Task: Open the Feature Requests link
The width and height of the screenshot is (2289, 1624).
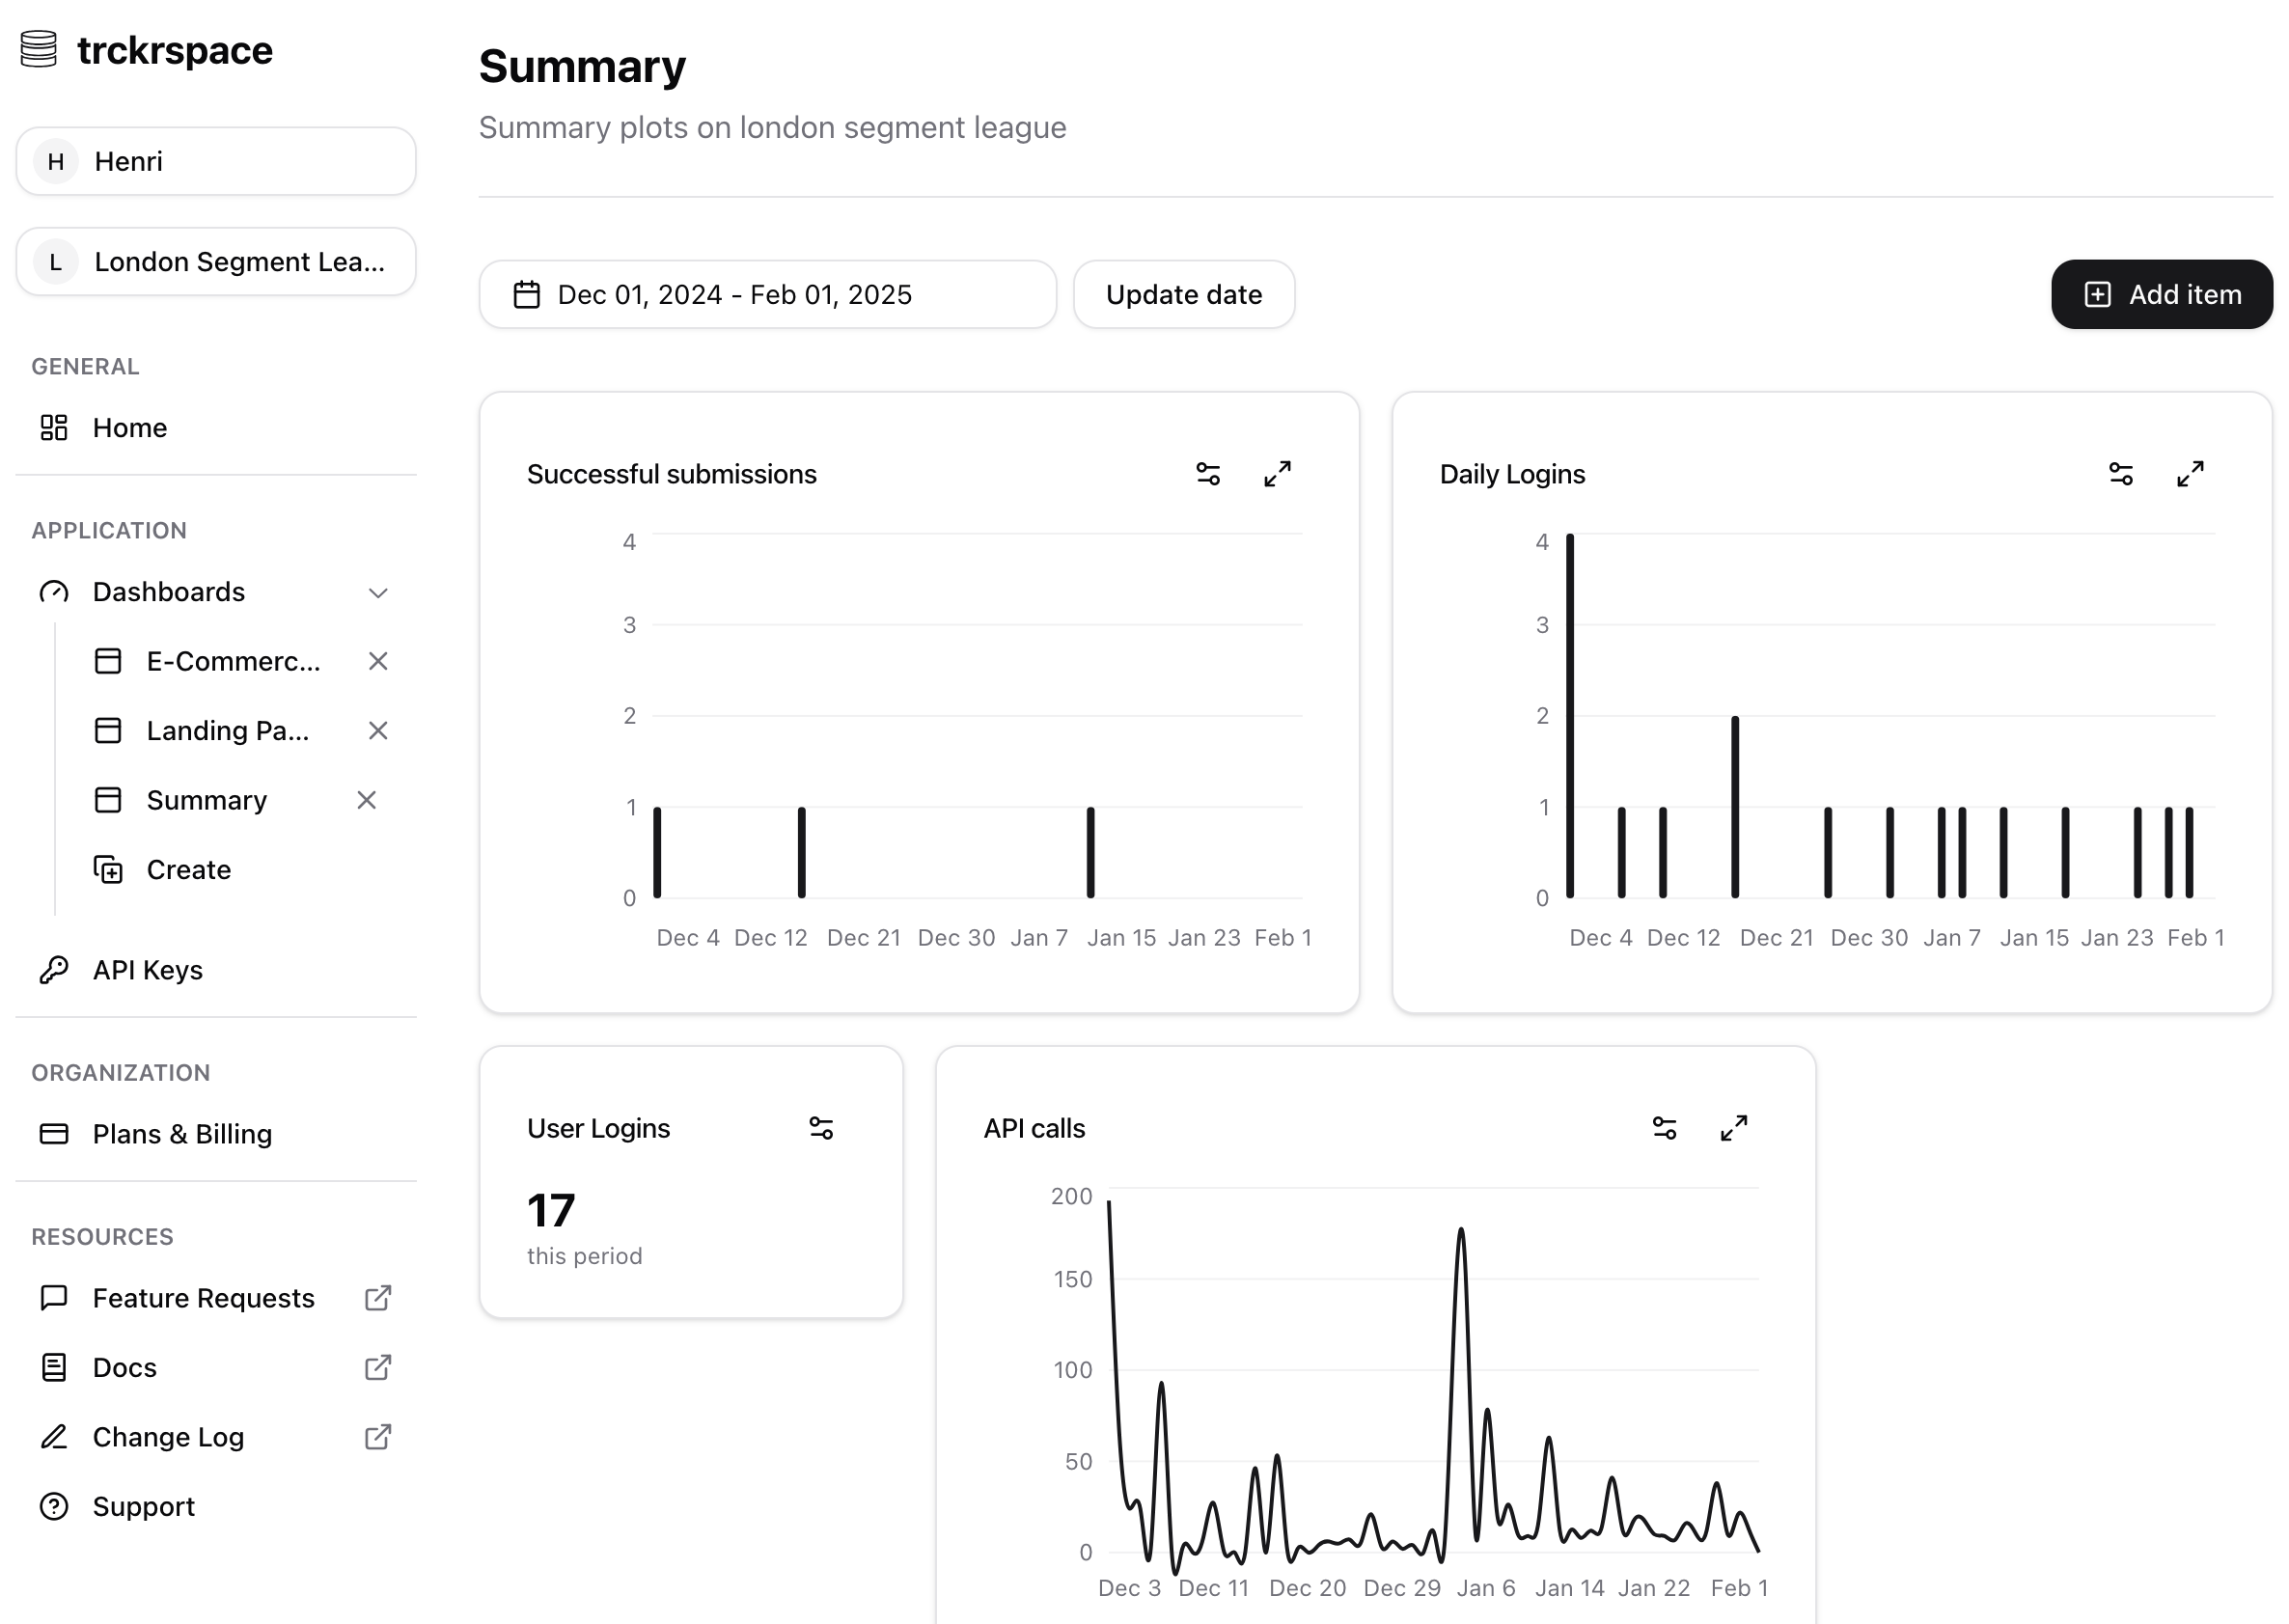Action: [x=203, y=1298]
